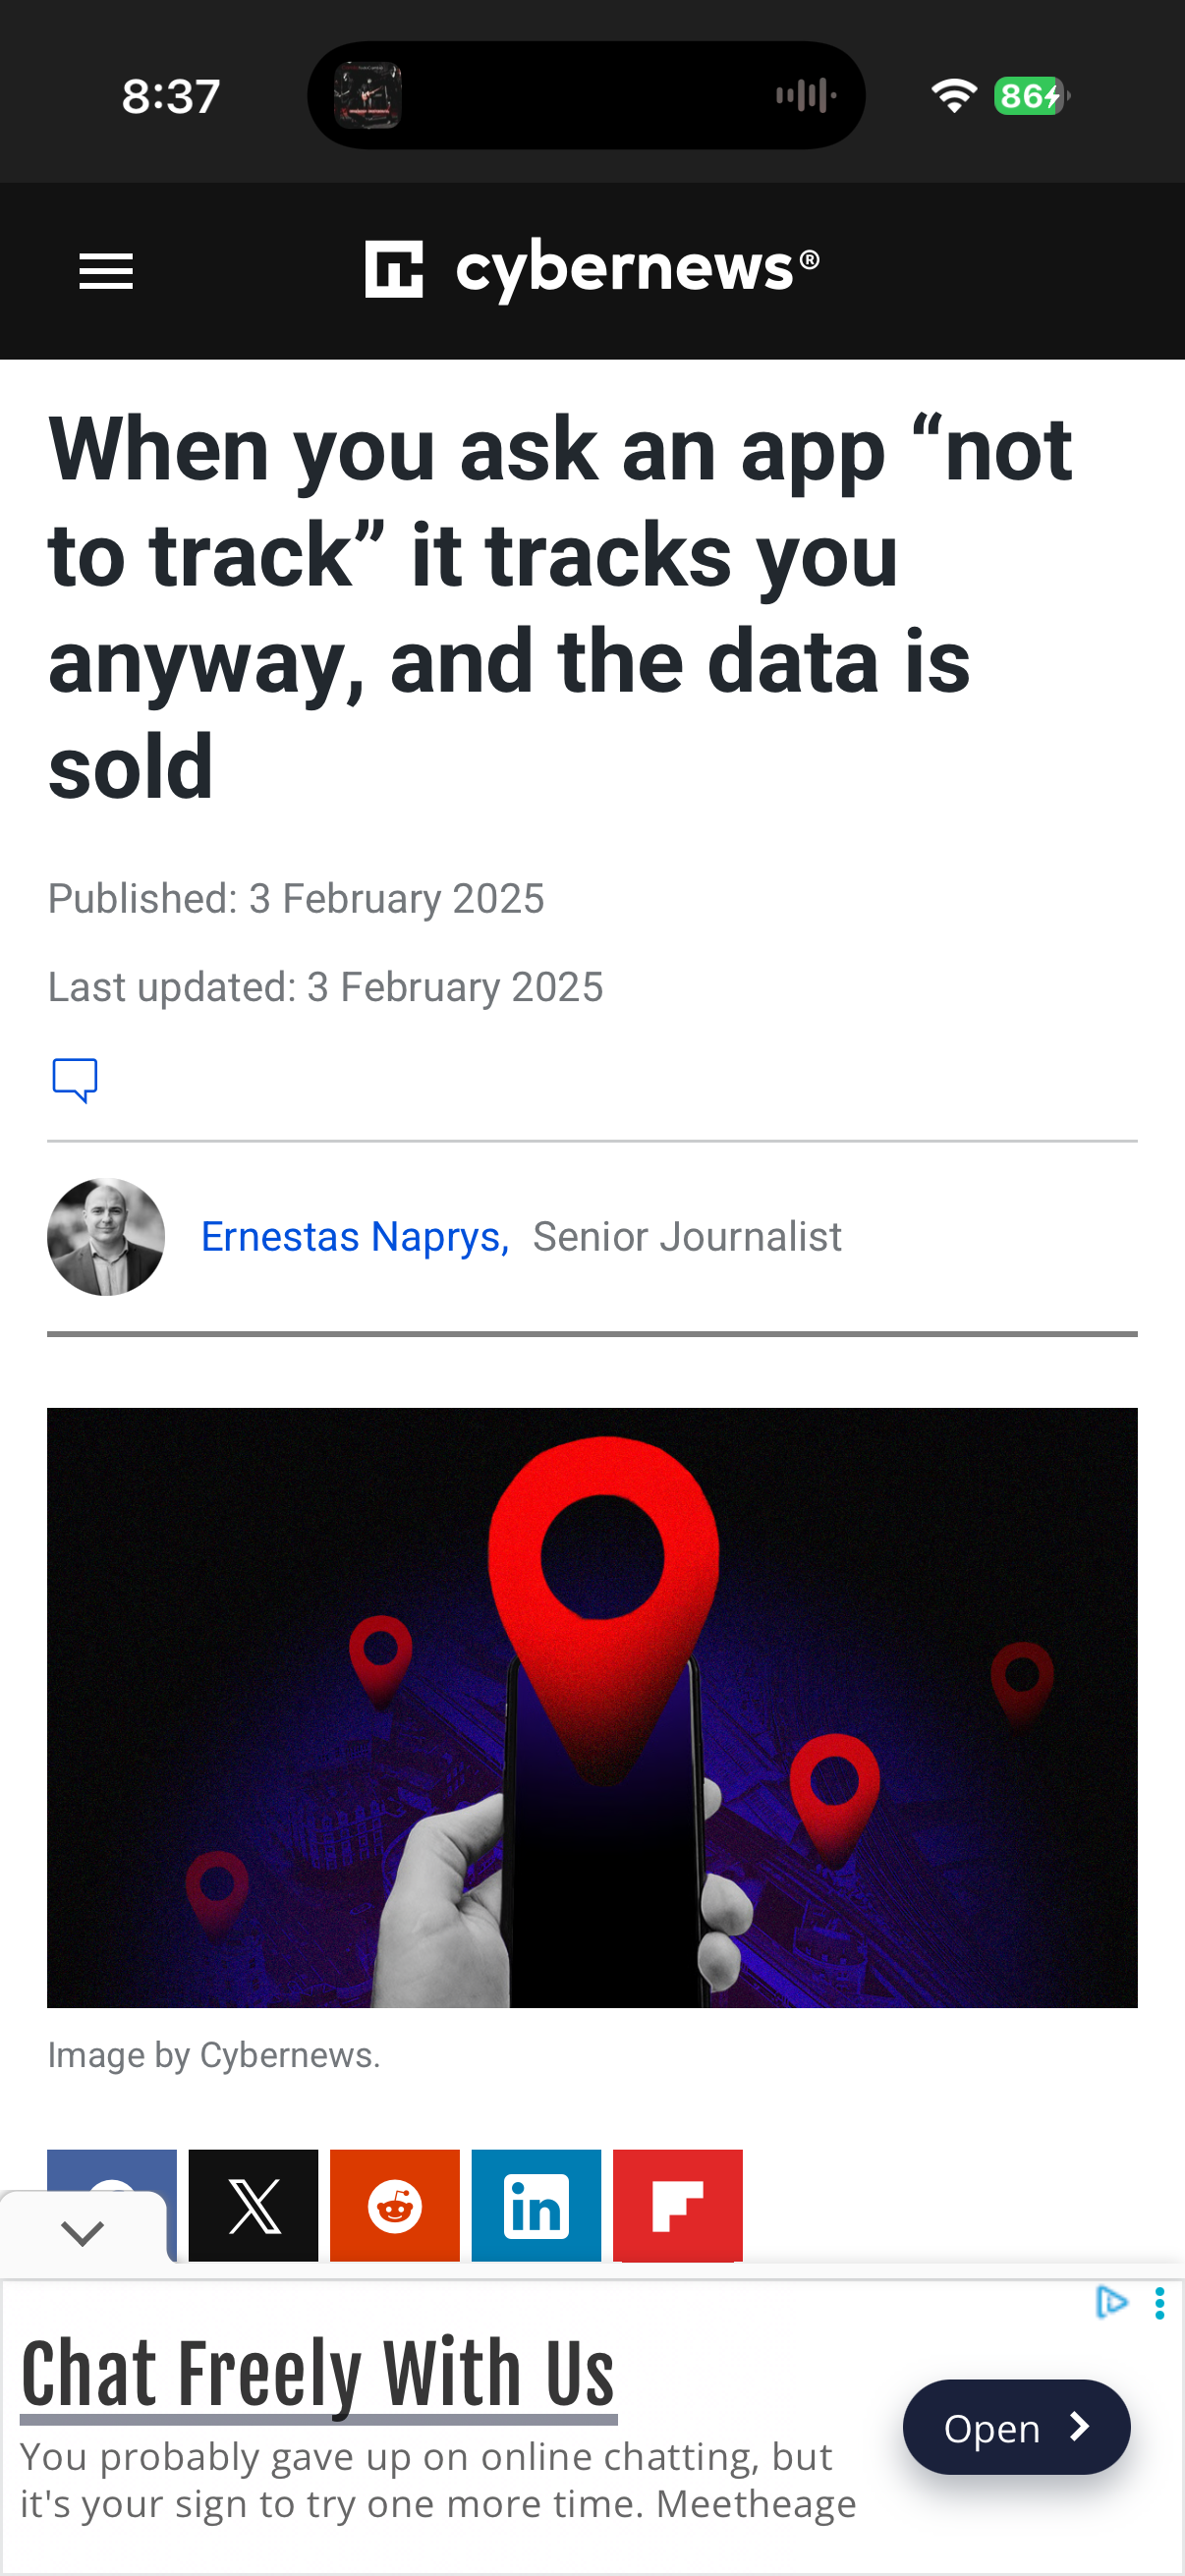Click the Cybernews logo

(x=592, y=270)
